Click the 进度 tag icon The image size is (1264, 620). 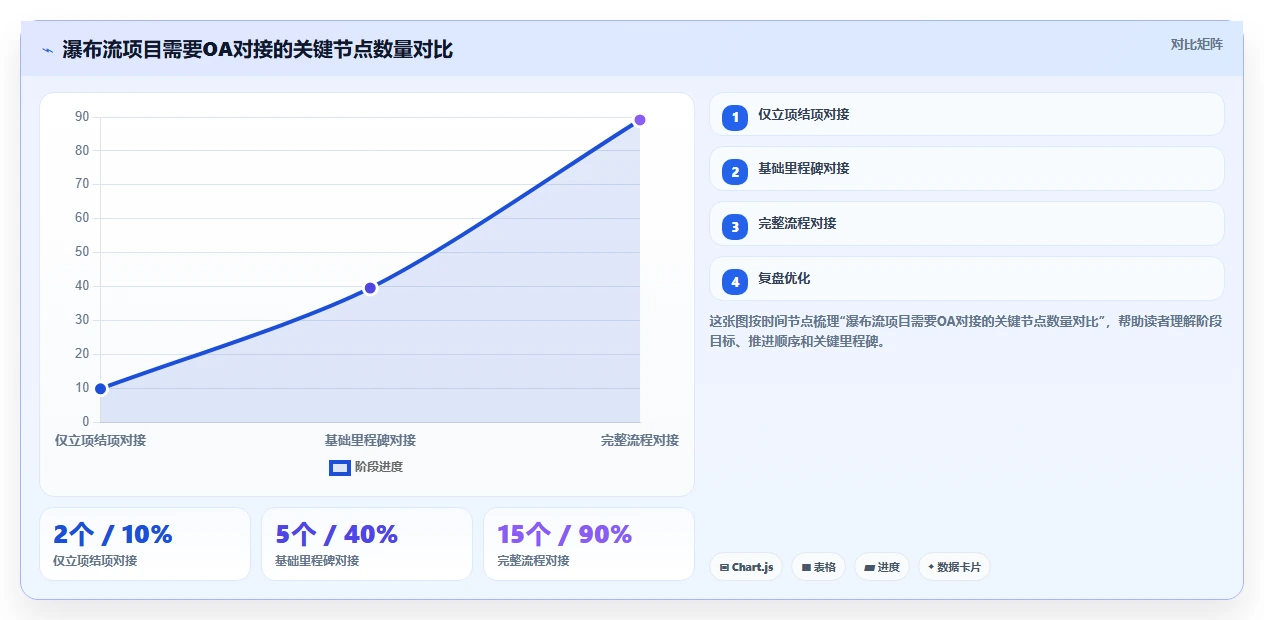[869, 567]
